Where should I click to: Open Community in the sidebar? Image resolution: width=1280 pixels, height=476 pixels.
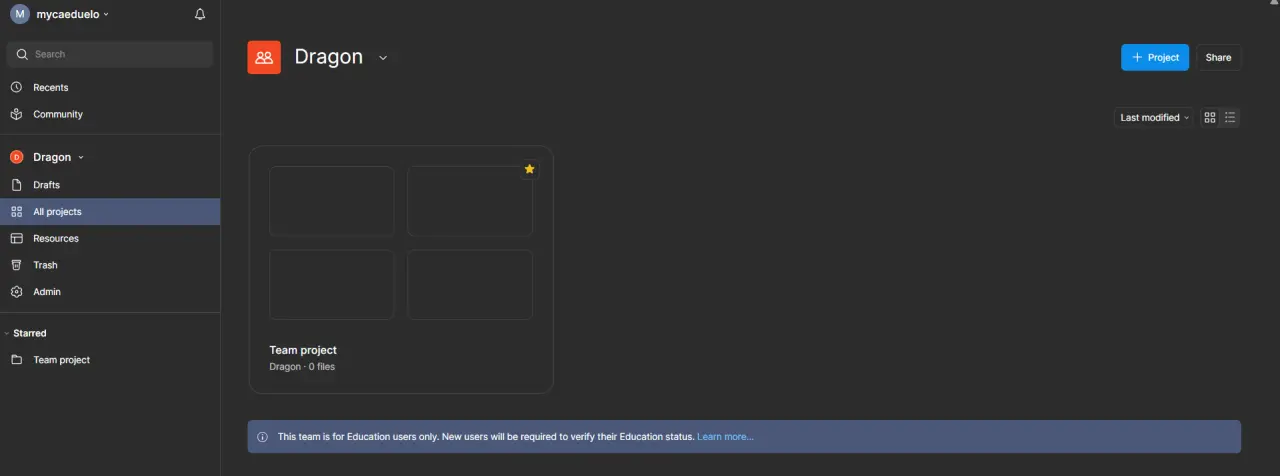[x=110, y=114]
